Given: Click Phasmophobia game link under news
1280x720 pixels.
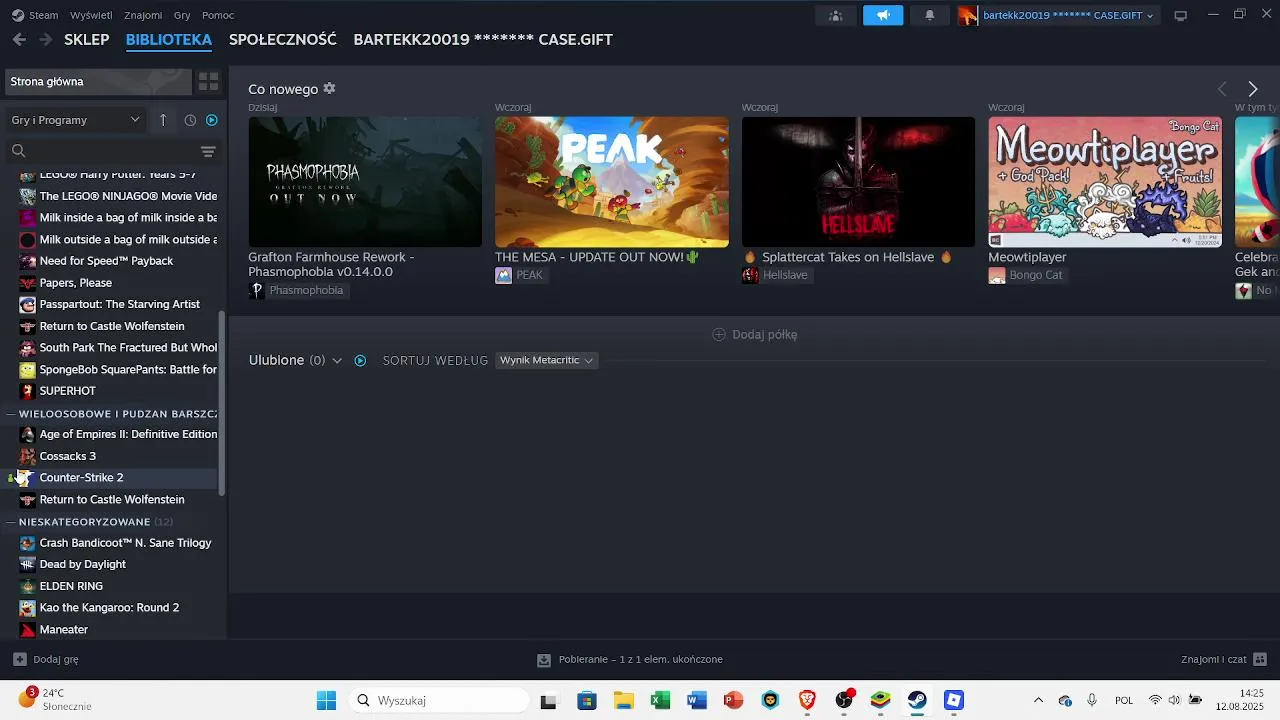Looking at the screenshot, I should [x=297, y=290].
